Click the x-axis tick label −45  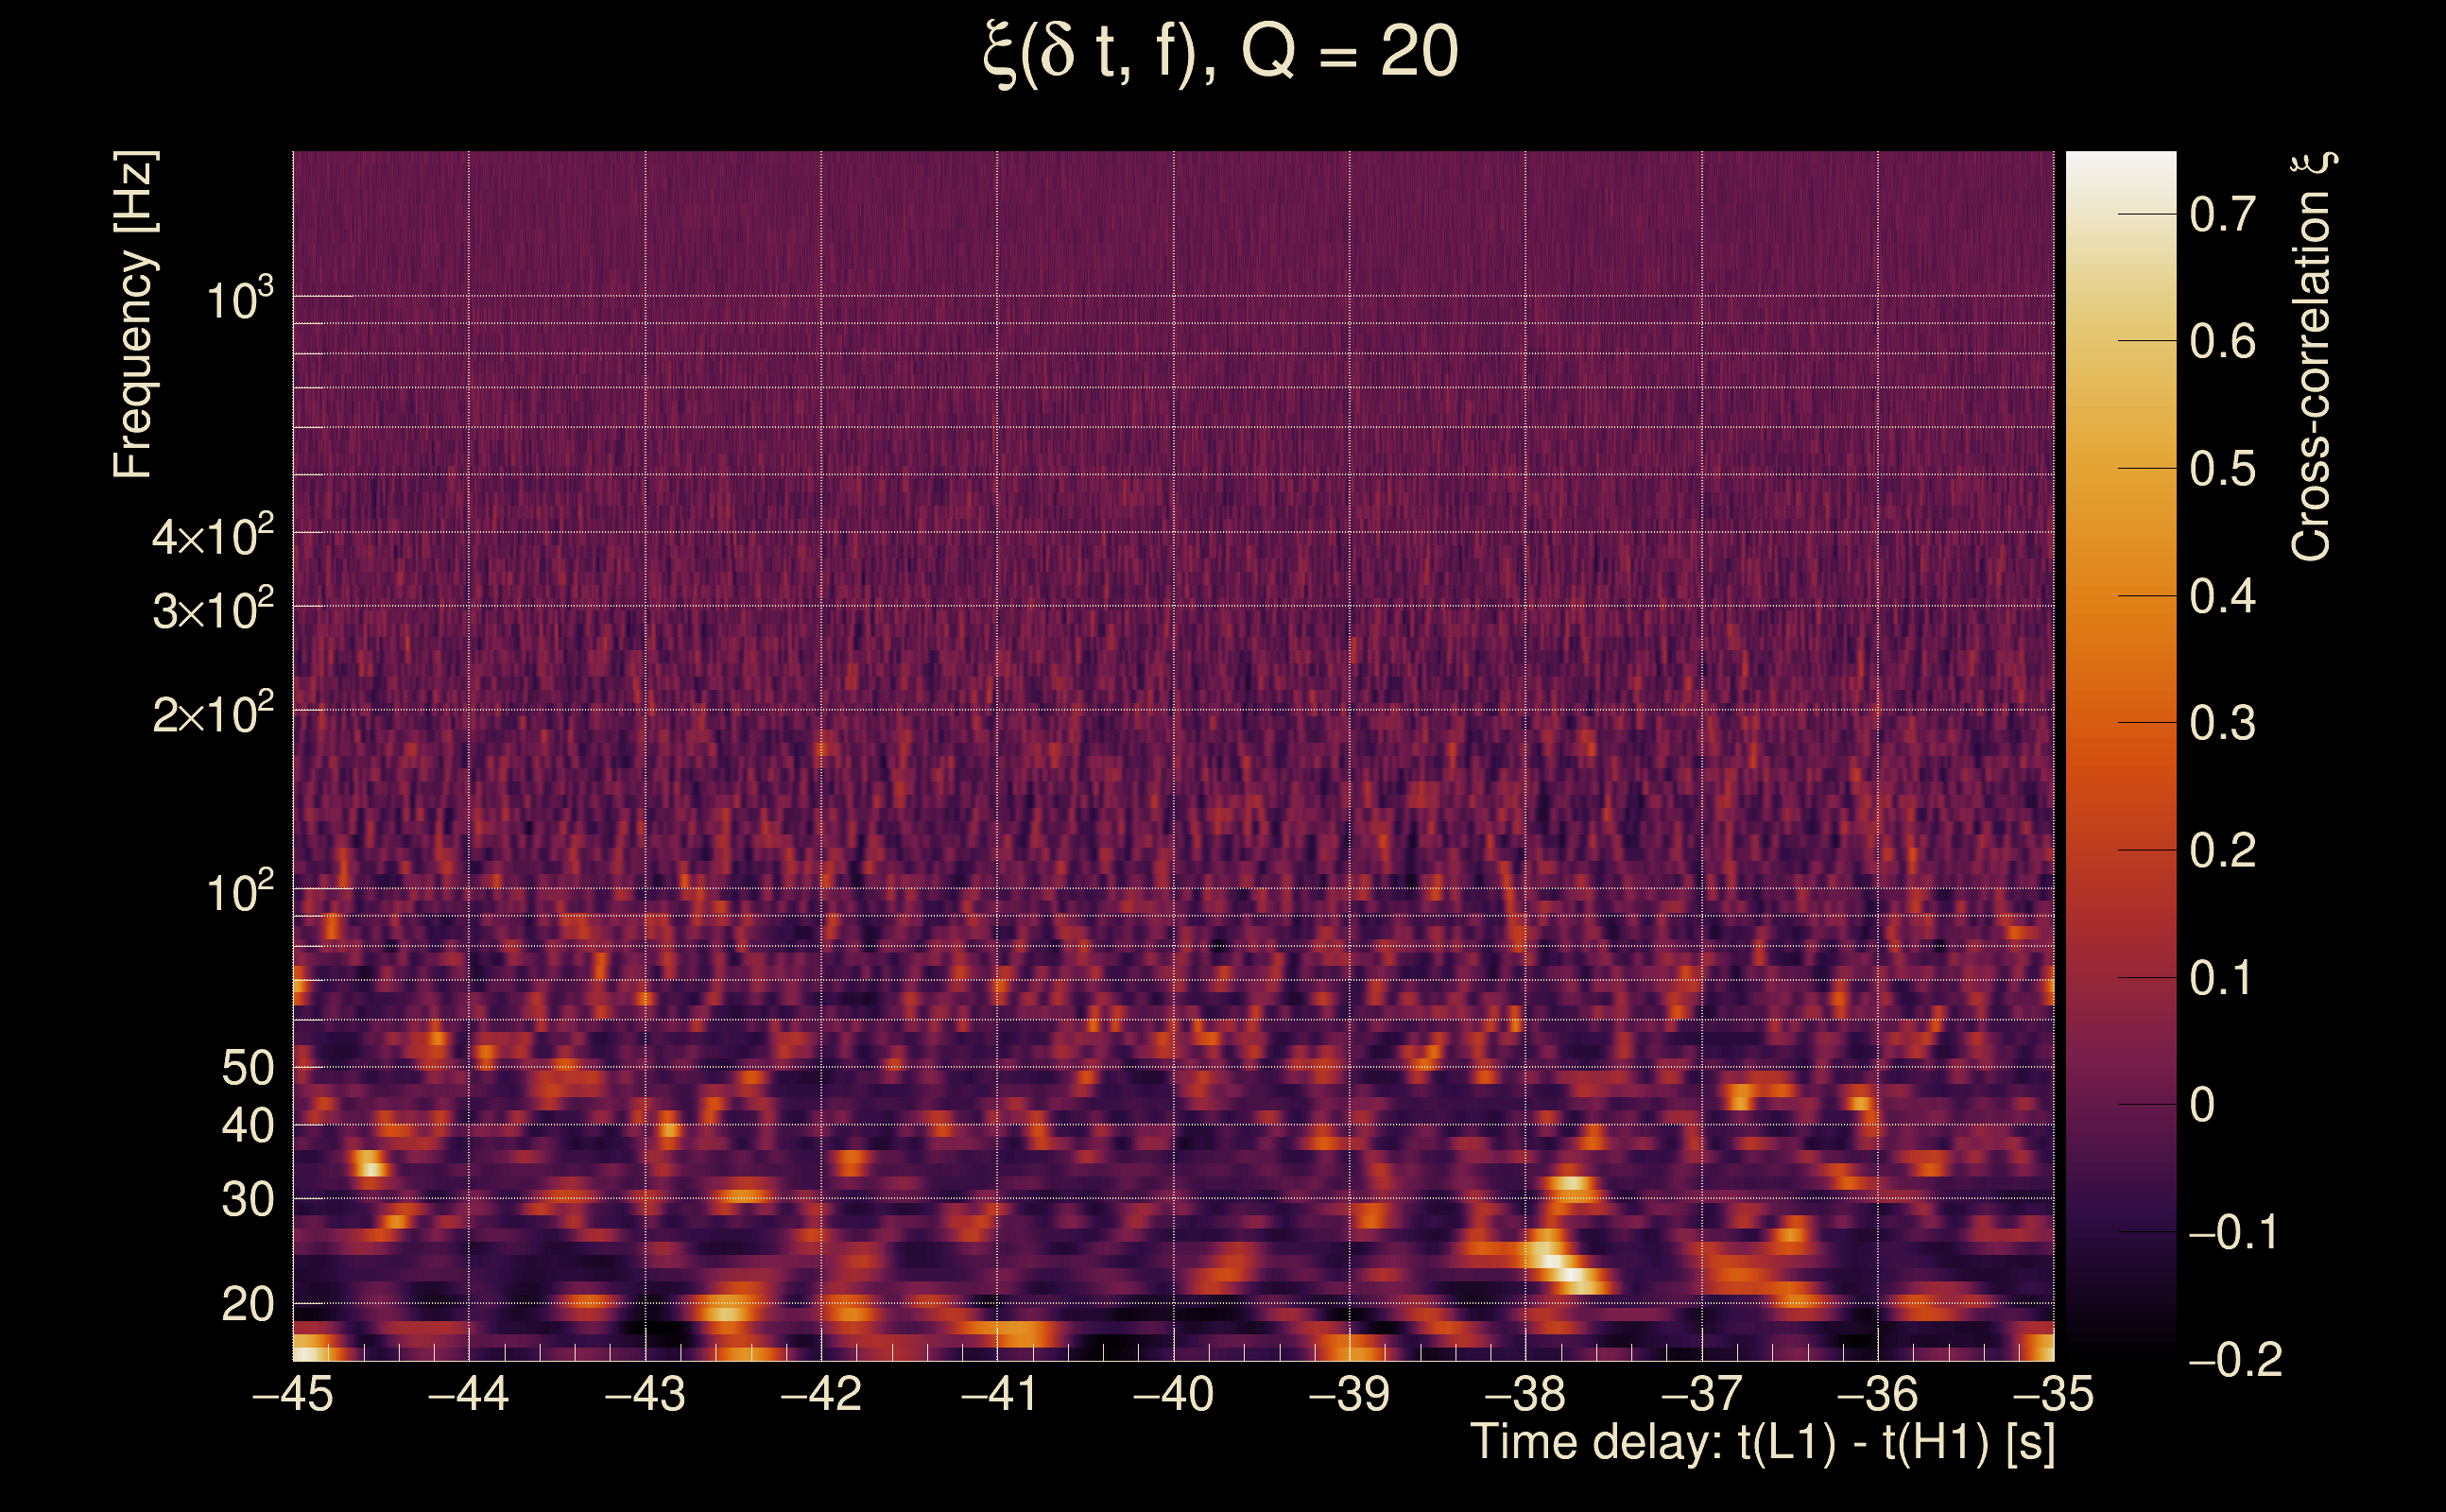point(293,1394)
